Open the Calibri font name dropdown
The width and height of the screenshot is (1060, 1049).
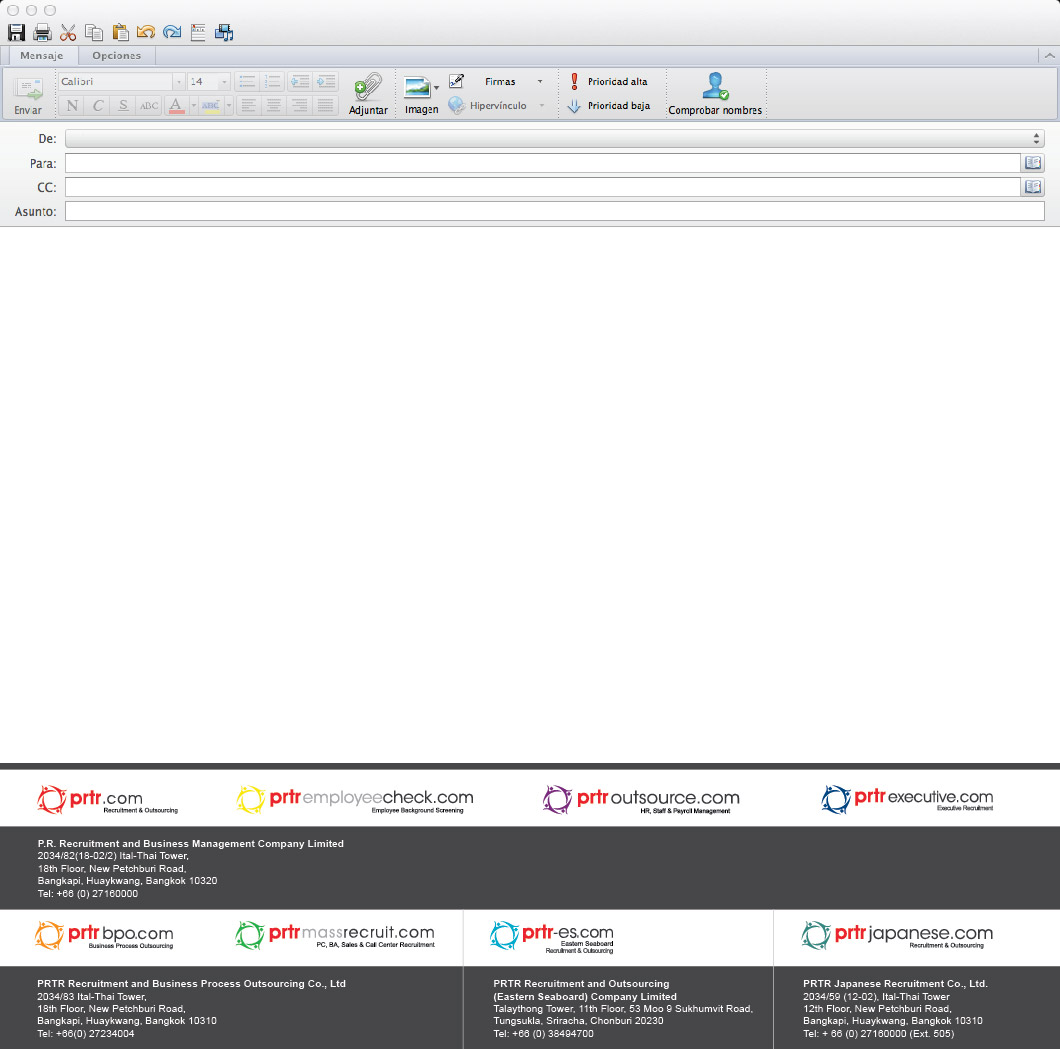click(x=179, y=82)
